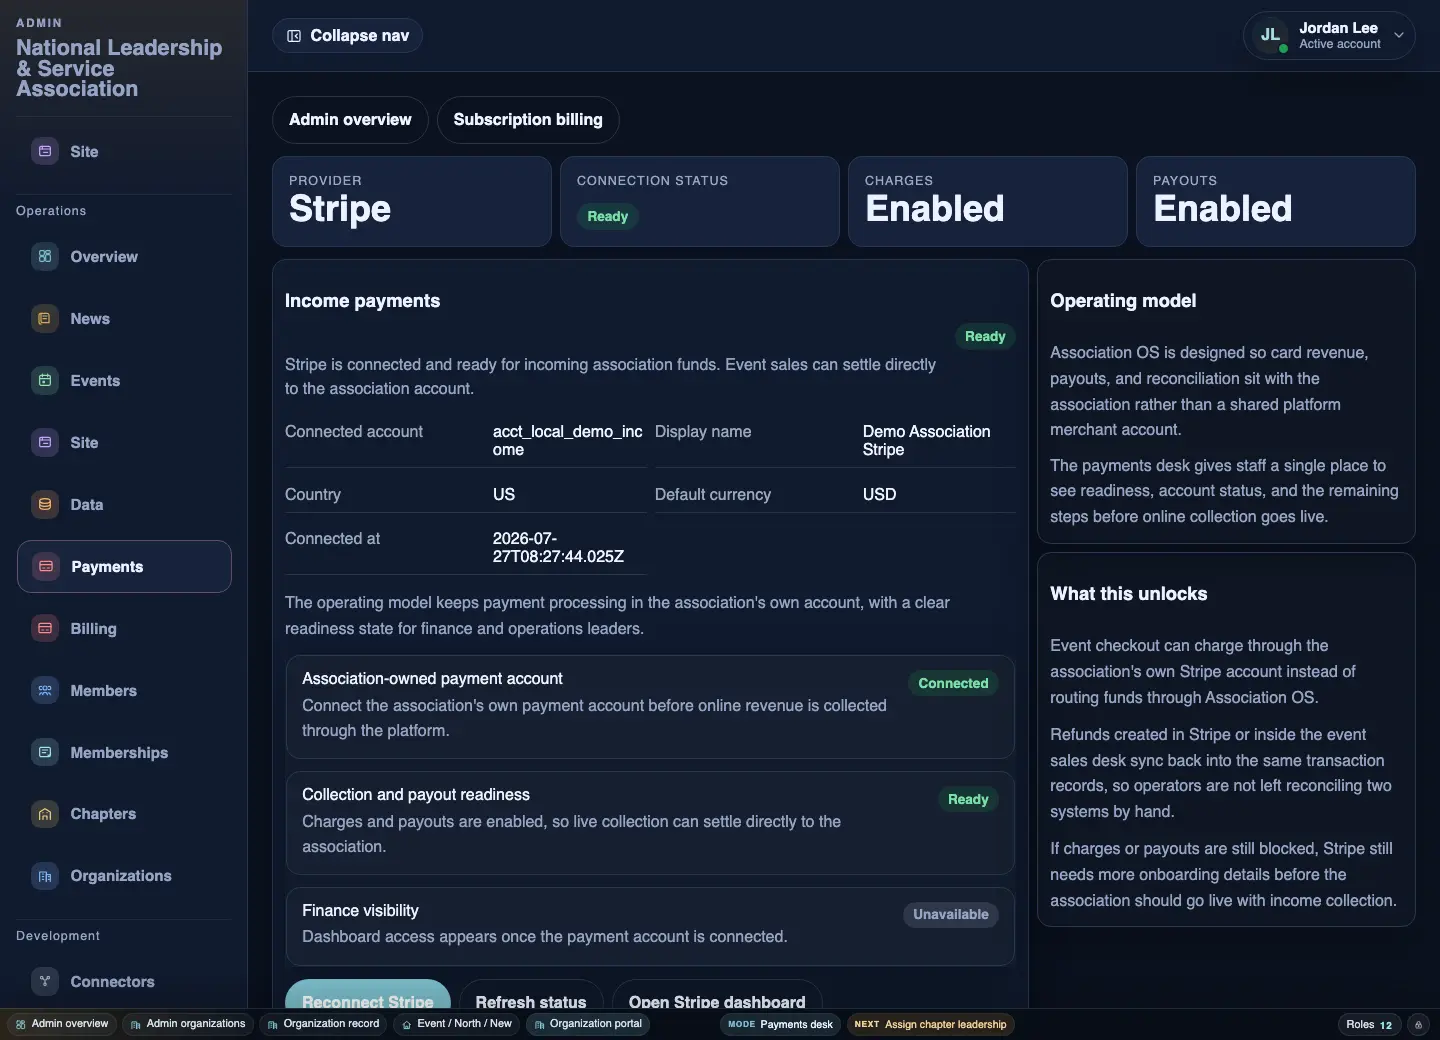Select the Demo Association Stripe display name
This screenshot has height=1040, width=1440.
pos(927,441)
